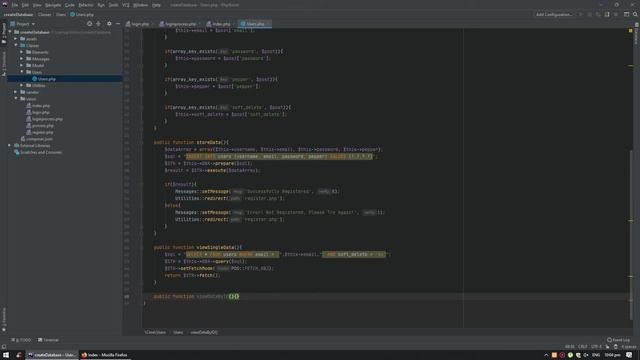
Task: Expand the assets folder
Action: 16,39
